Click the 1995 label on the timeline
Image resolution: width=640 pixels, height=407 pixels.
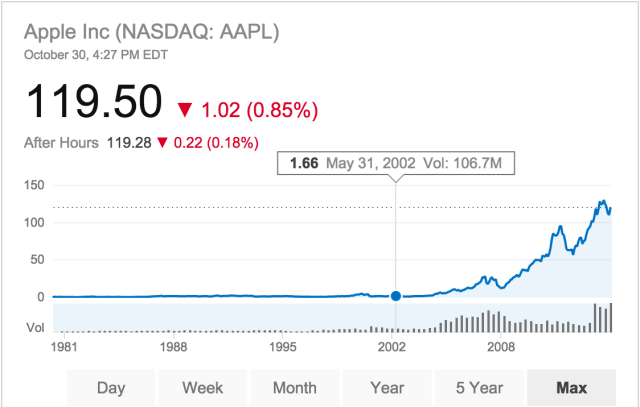tap(284, 347)
